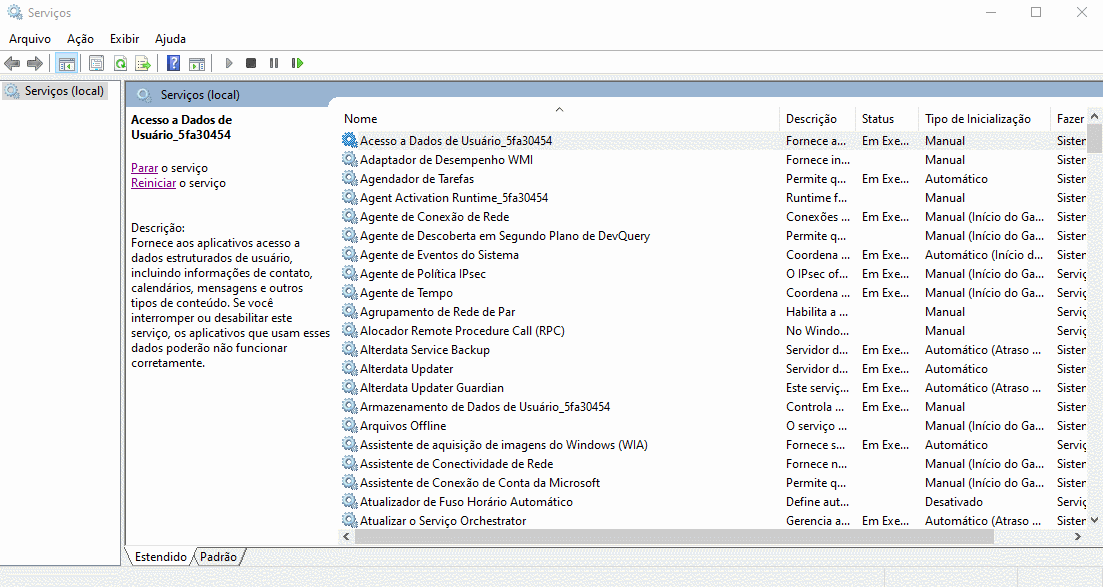
Task: Click the Export list toolbar icon
Action: pos(143,63)
